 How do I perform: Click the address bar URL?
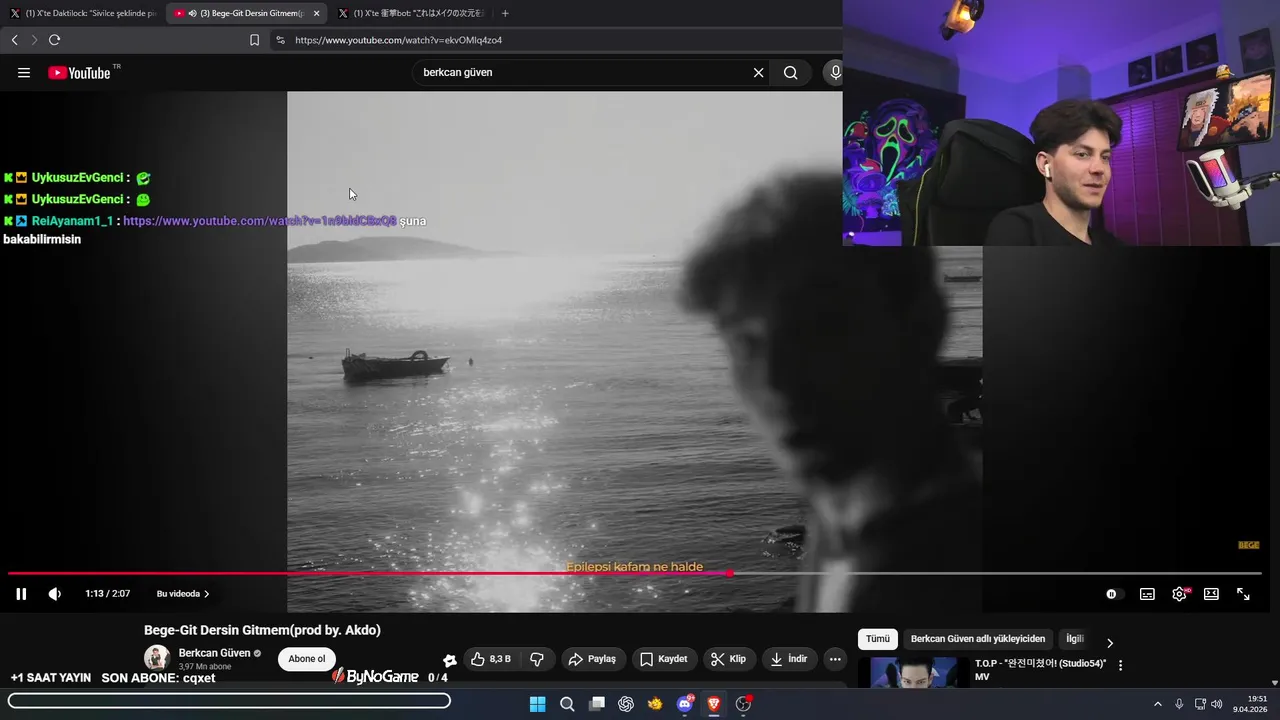click(x=398, y=40)
